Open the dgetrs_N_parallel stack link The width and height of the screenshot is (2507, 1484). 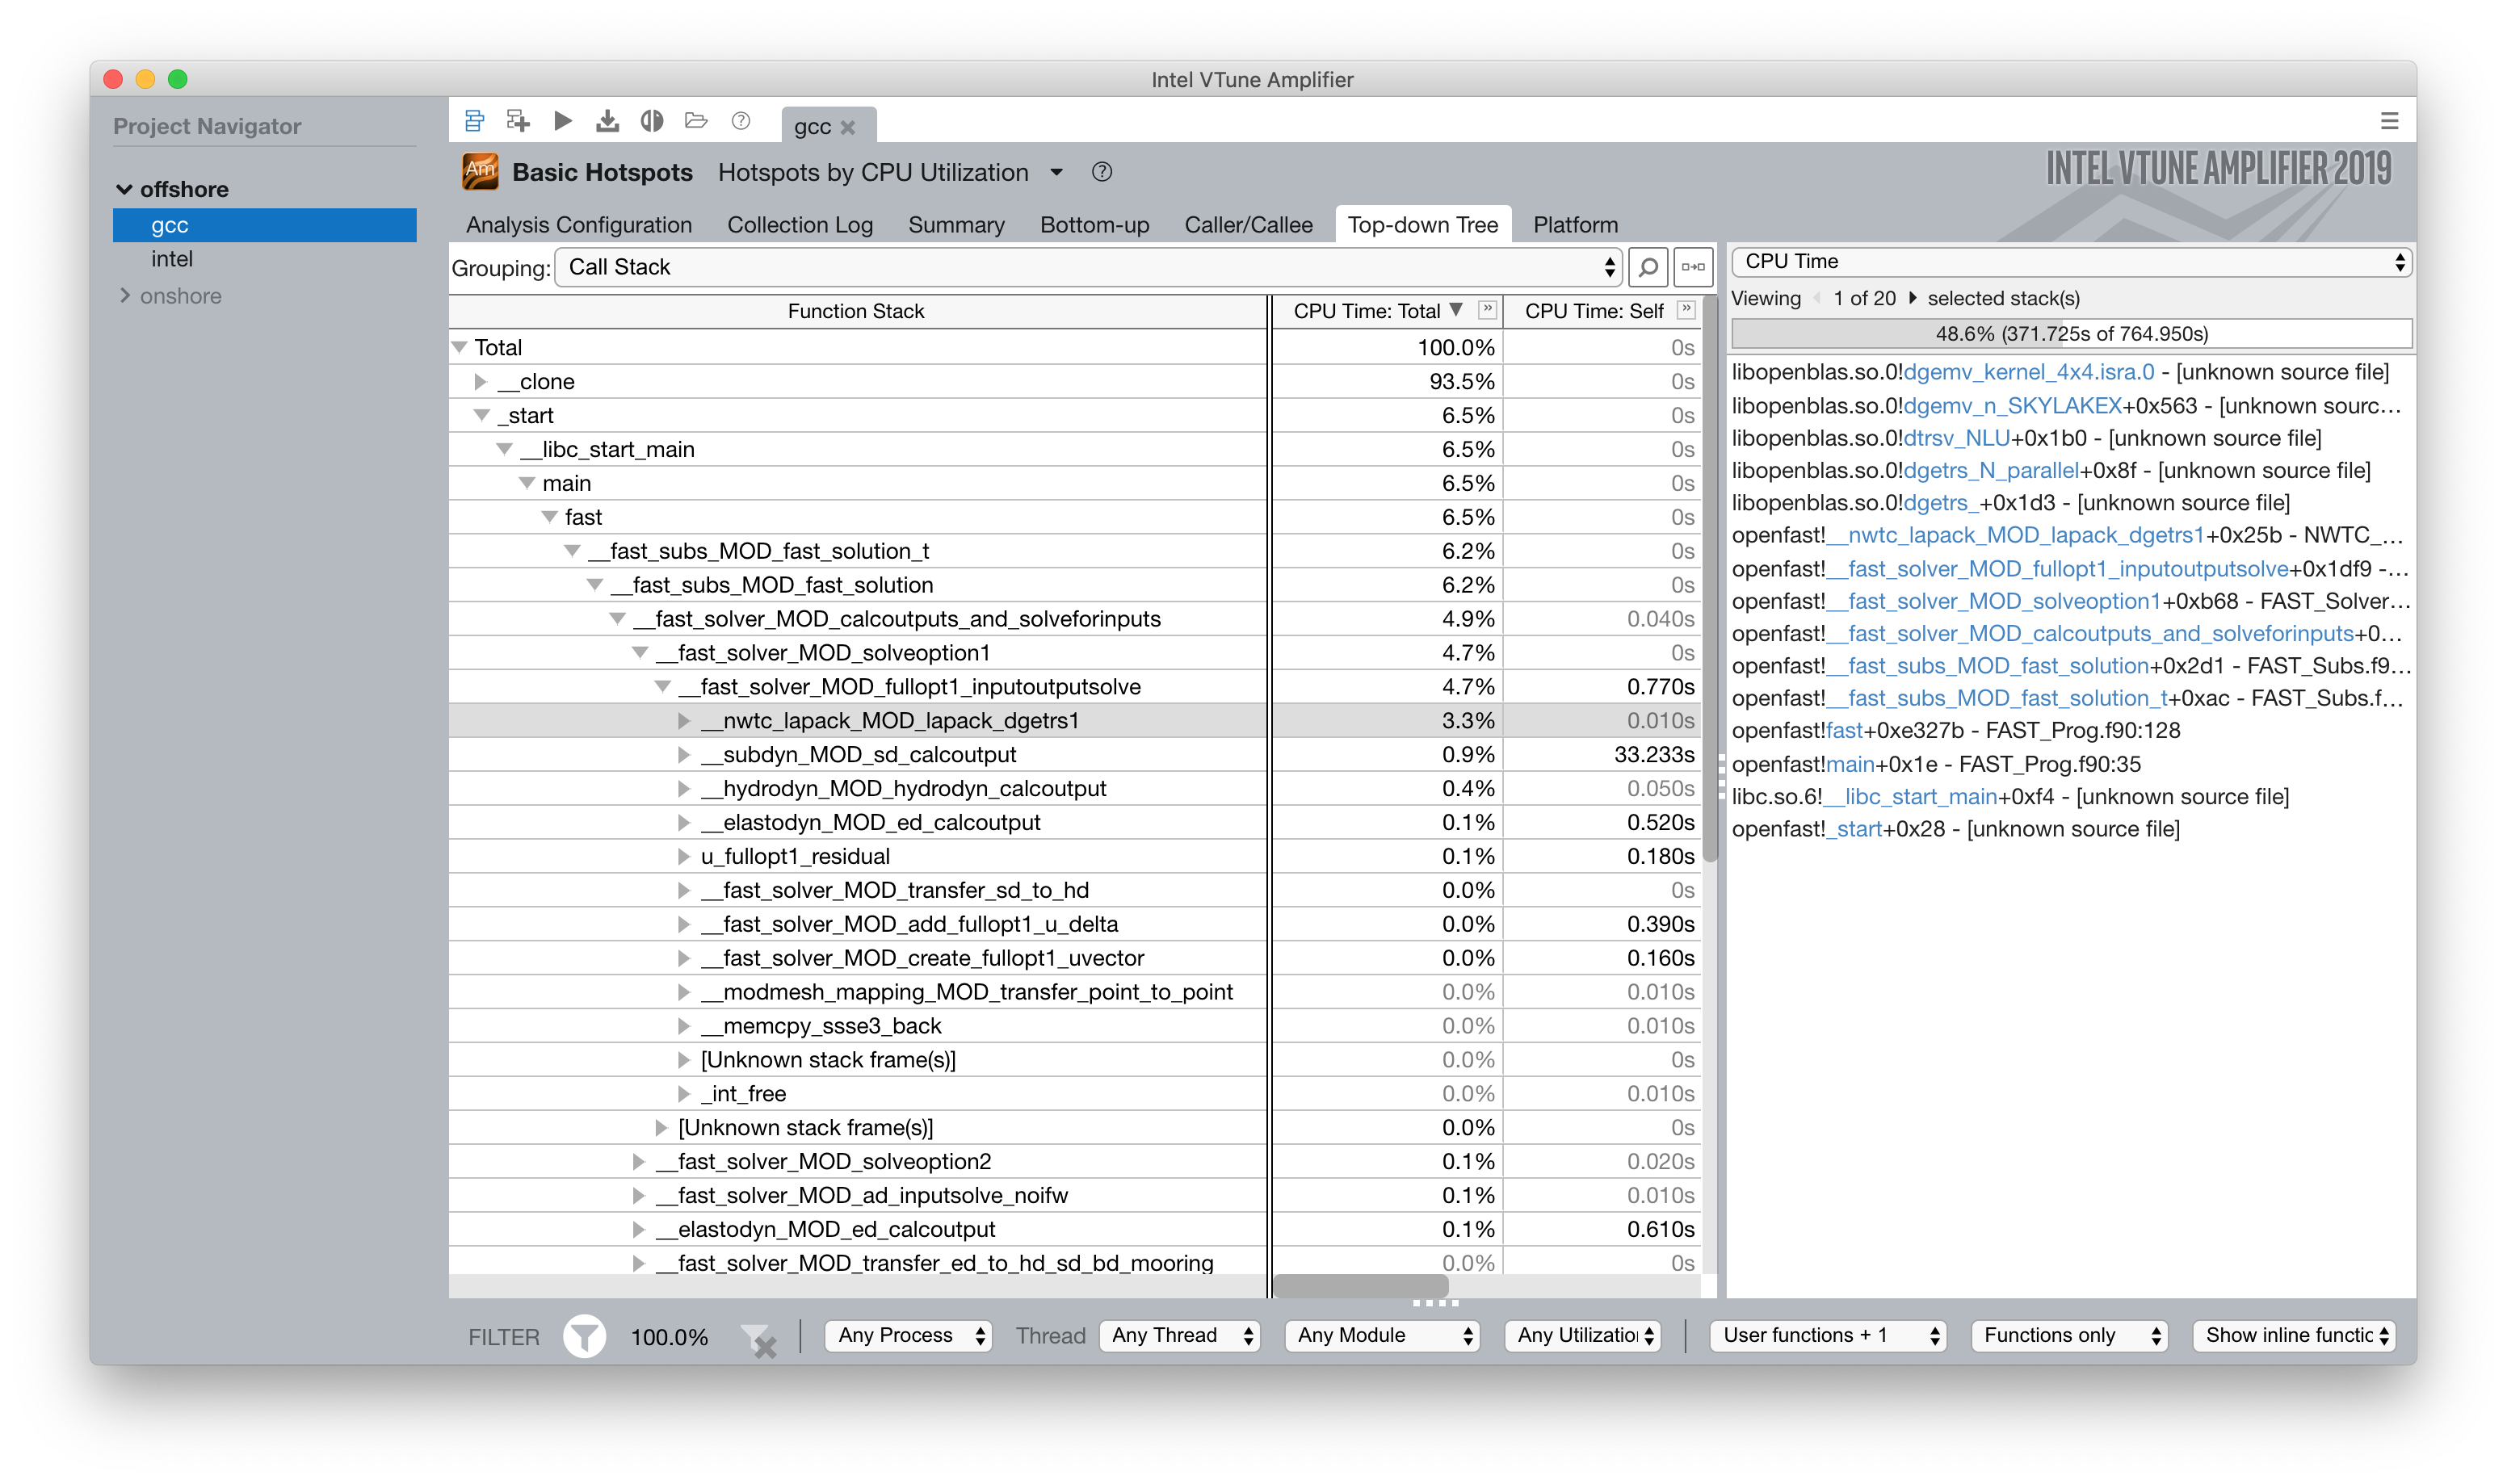(1991, 470)
